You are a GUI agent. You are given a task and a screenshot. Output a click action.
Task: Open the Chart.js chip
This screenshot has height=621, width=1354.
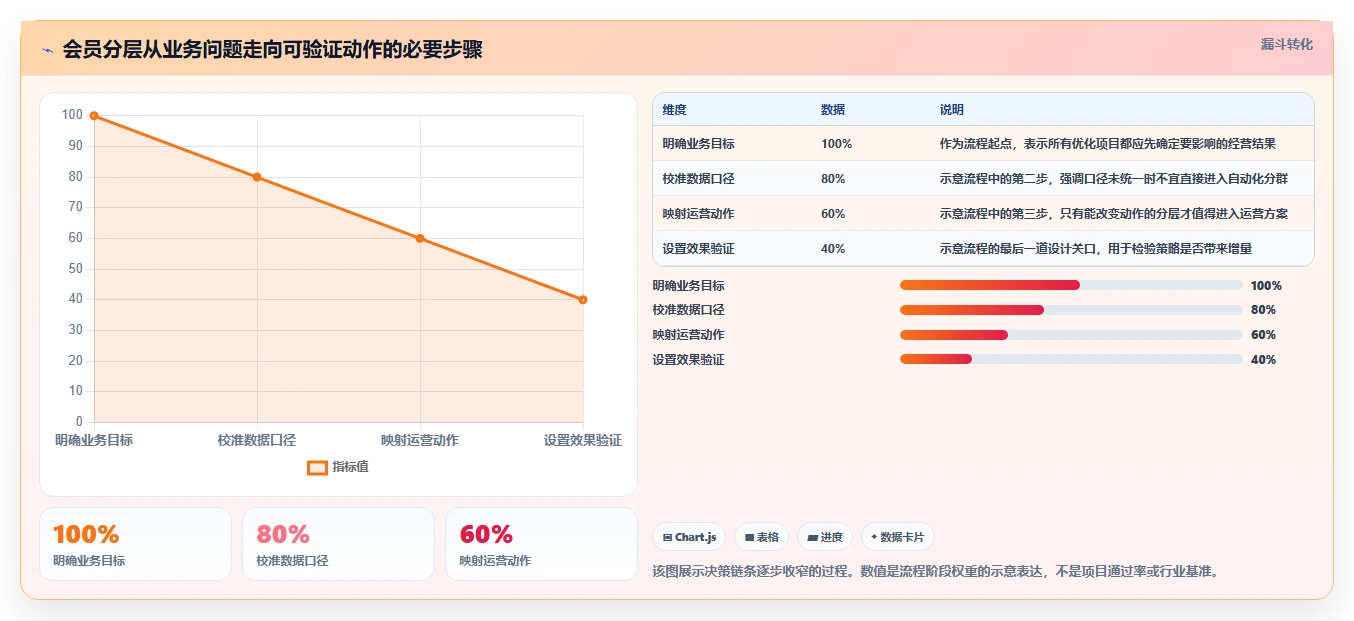tap(689, 537)
